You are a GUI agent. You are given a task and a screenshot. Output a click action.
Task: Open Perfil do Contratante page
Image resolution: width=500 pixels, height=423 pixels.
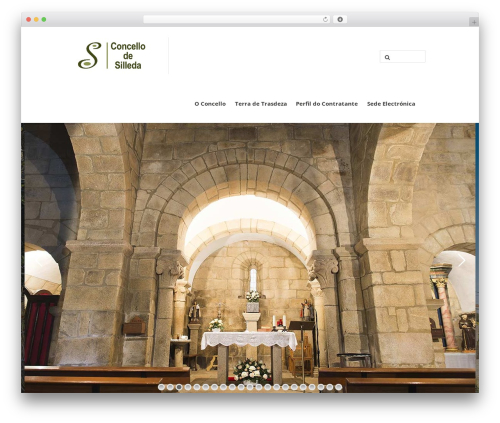pyautogui.click(x=327, y=104)
